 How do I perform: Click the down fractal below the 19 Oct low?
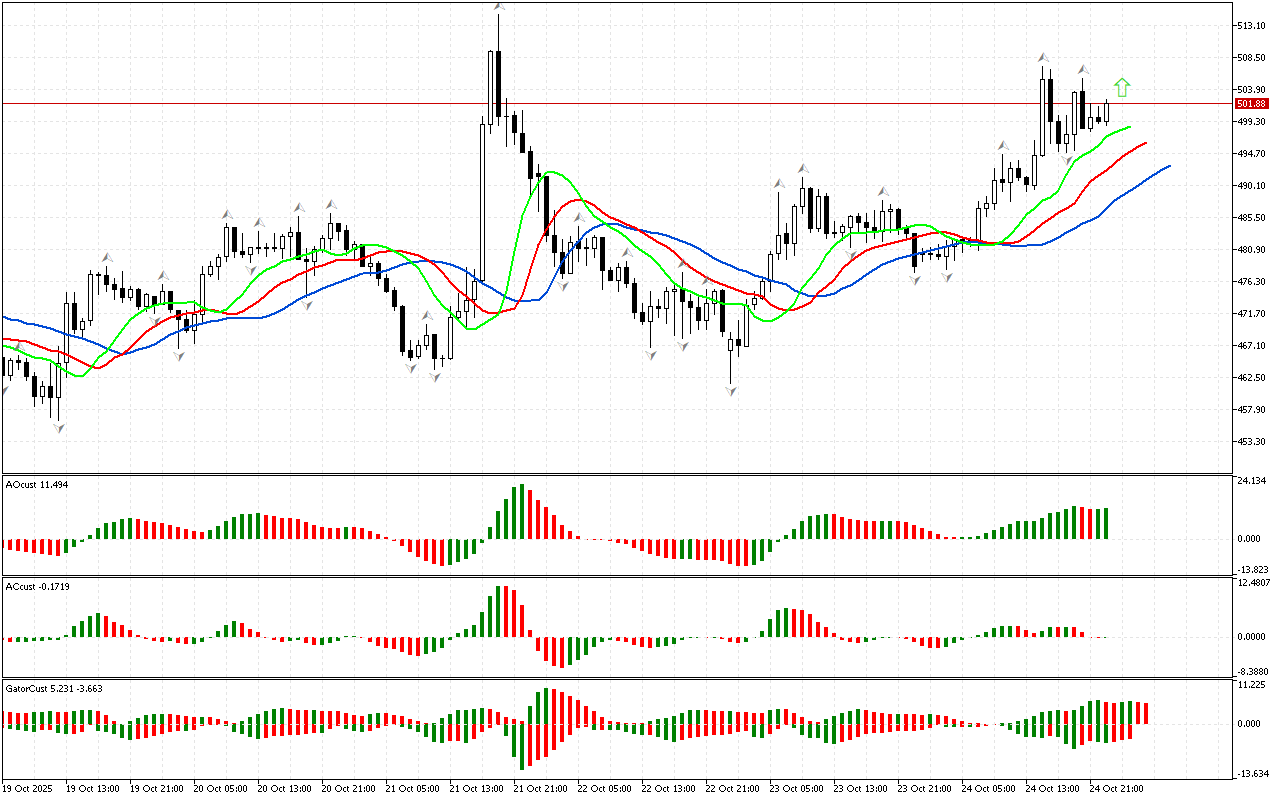point(58,428)
